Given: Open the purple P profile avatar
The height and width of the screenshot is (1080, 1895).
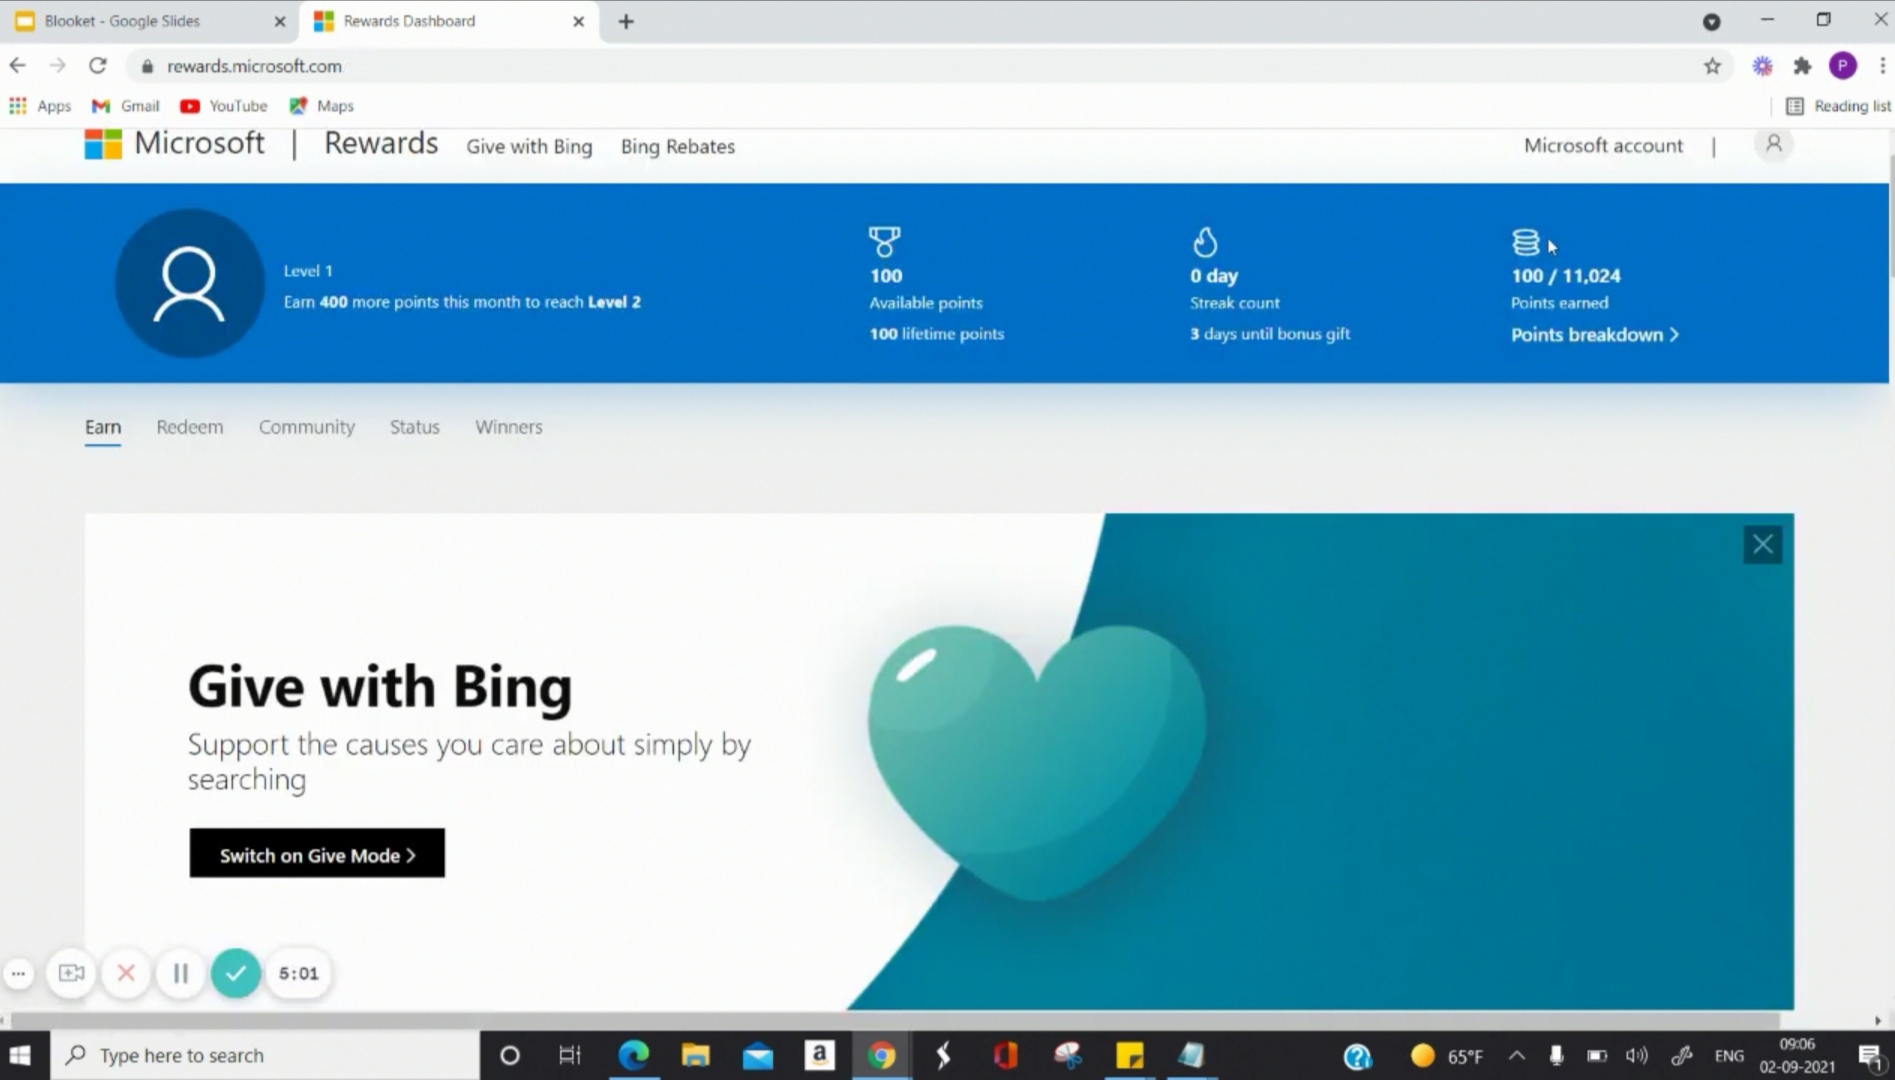Looking at the screenshot, I should [1843, 66].
